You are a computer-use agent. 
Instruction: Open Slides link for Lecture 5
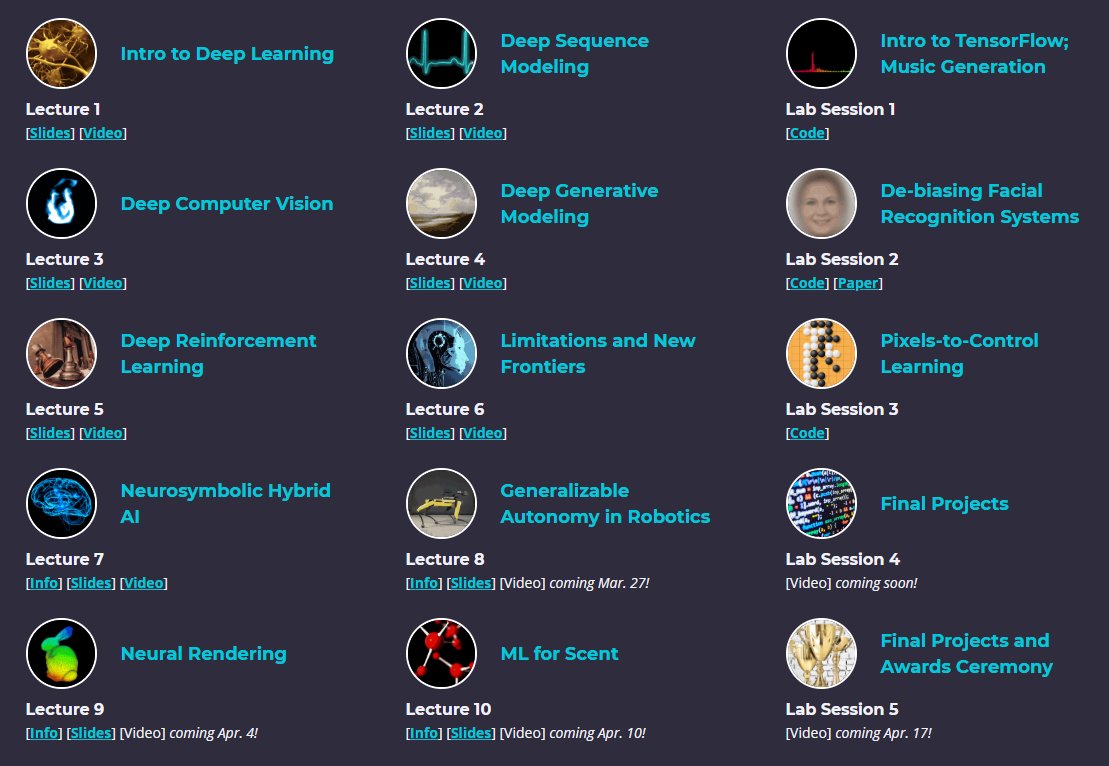(50, 433)
